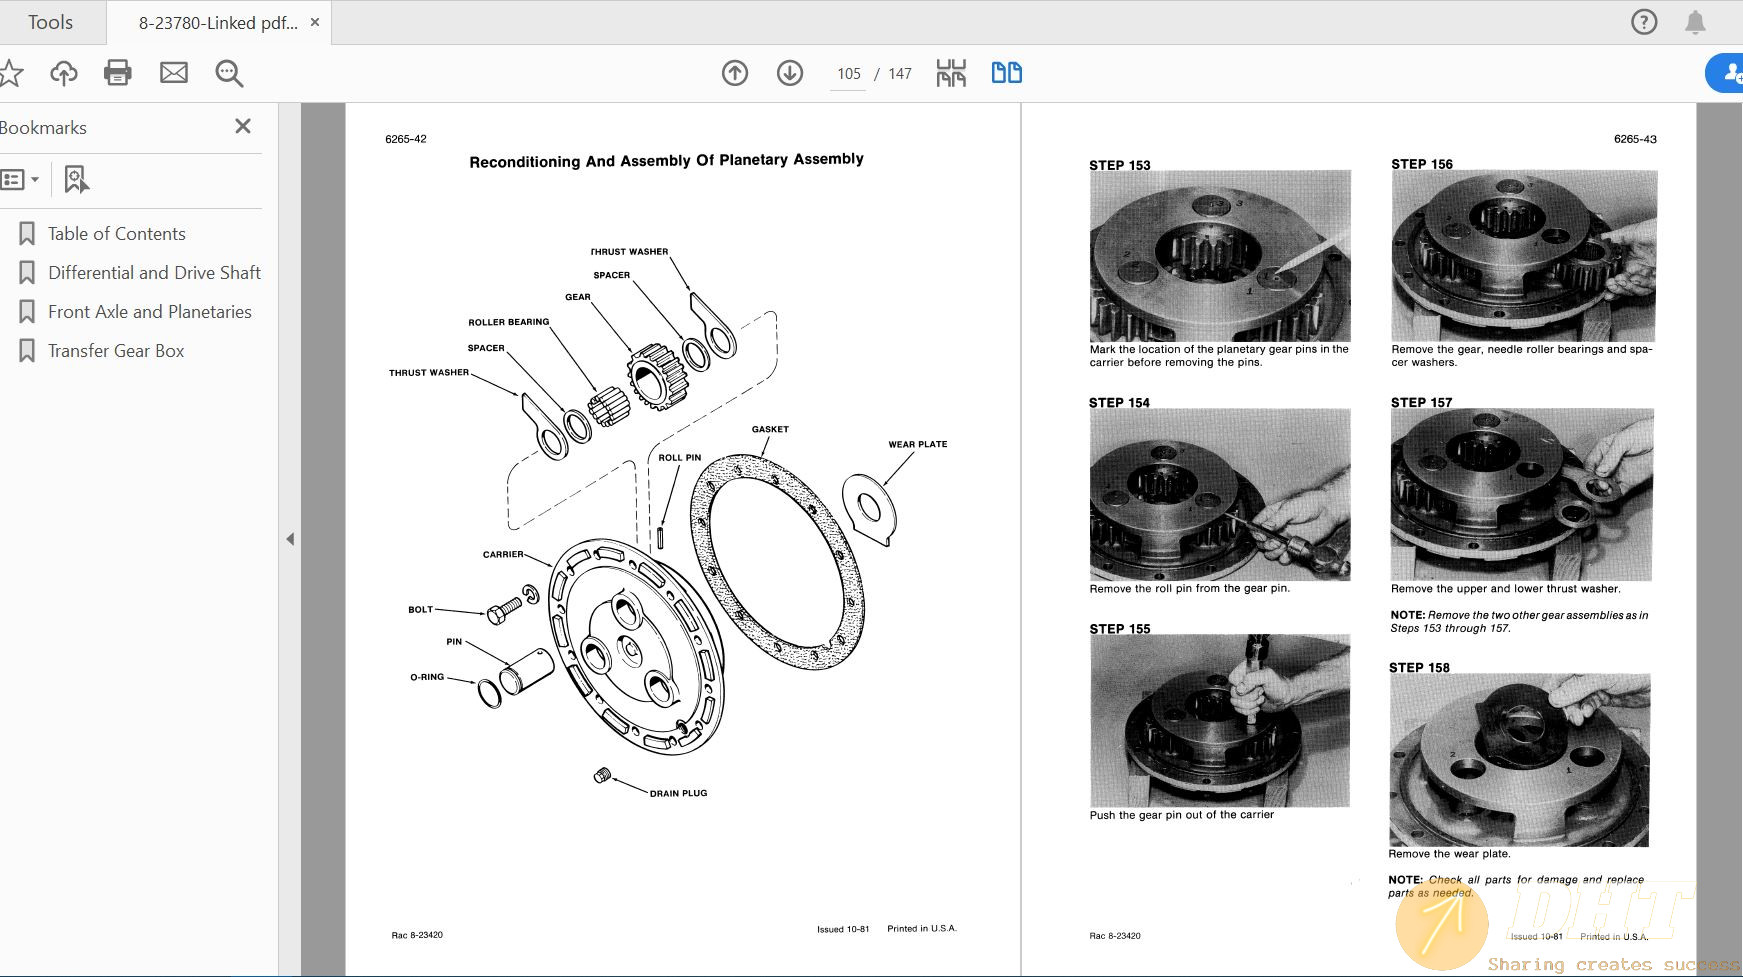Email the PDF as attachment

(x=173, y=72)
